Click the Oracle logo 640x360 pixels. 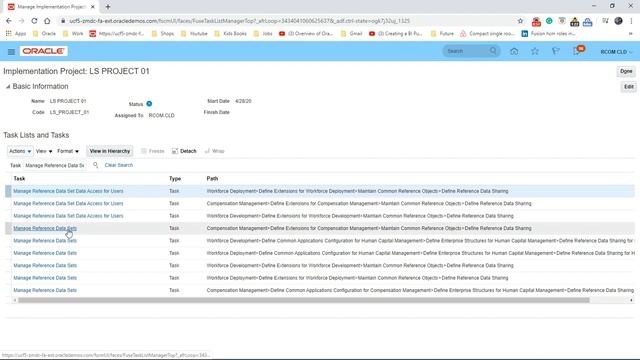coord(44,51)
